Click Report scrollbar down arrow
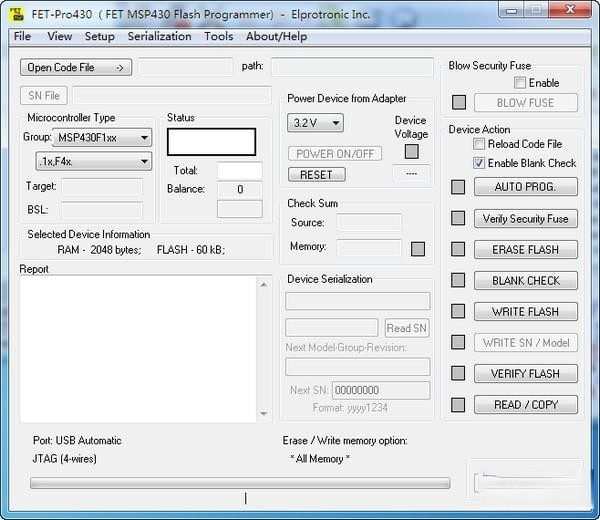This screenshot has width=600, height=520. 264,414
